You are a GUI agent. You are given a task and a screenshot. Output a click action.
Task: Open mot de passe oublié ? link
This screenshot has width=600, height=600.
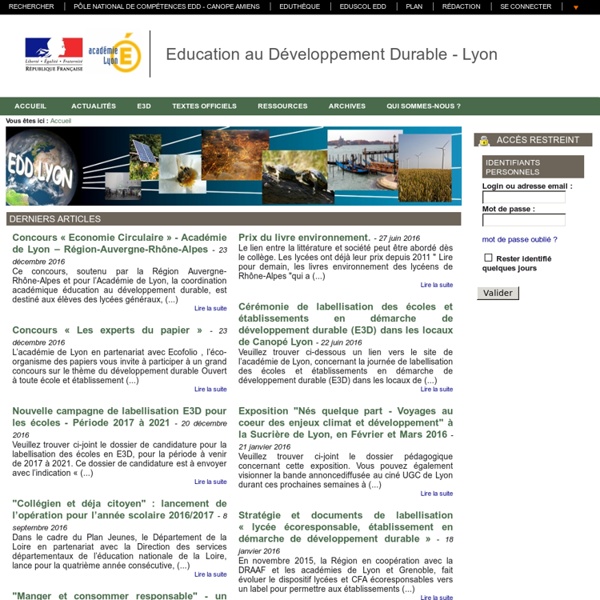(520, 240)
